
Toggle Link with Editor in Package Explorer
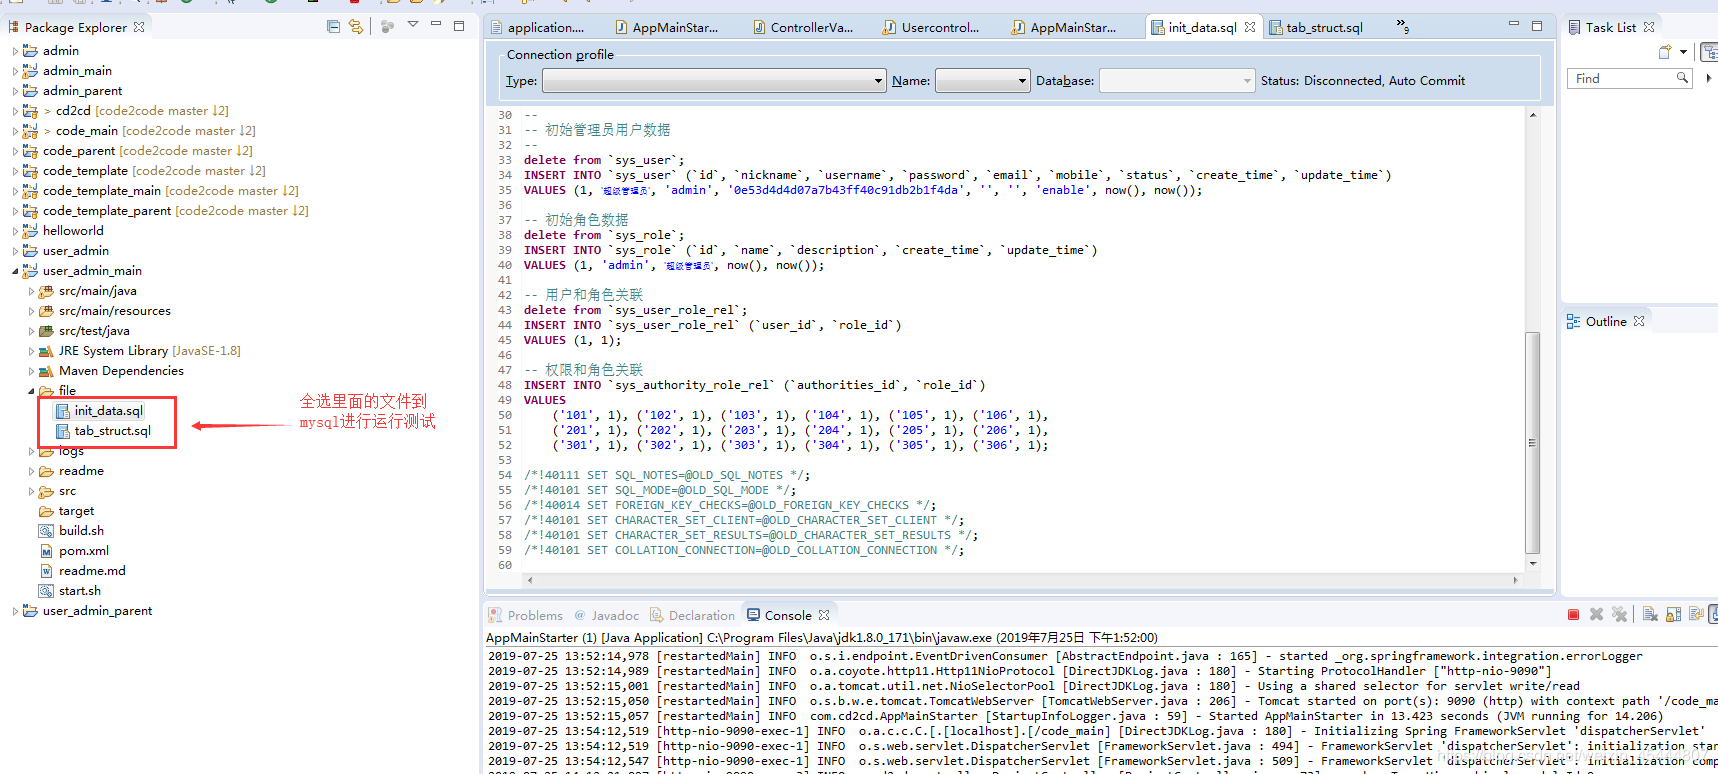(x=356, y=27)
